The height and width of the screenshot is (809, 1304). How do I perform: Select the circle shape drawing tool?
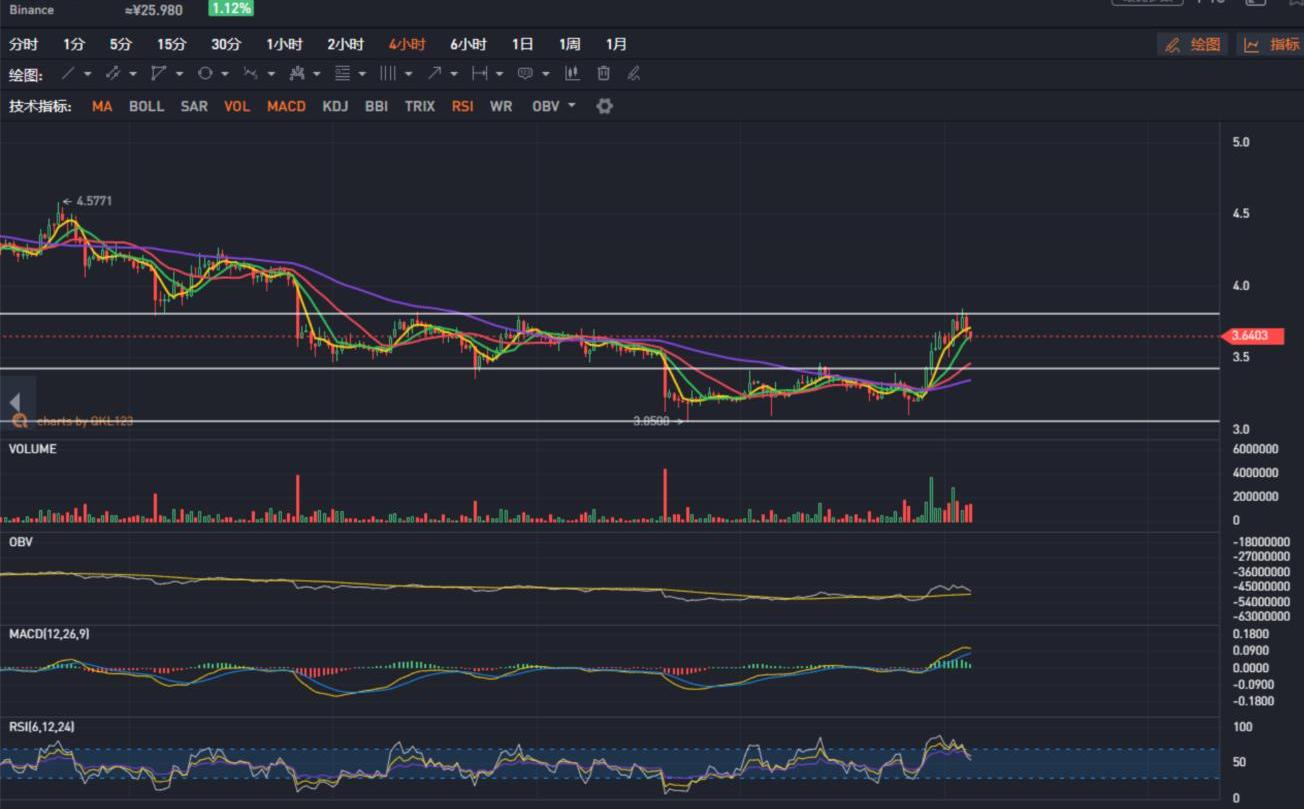[x=205, y=74]
